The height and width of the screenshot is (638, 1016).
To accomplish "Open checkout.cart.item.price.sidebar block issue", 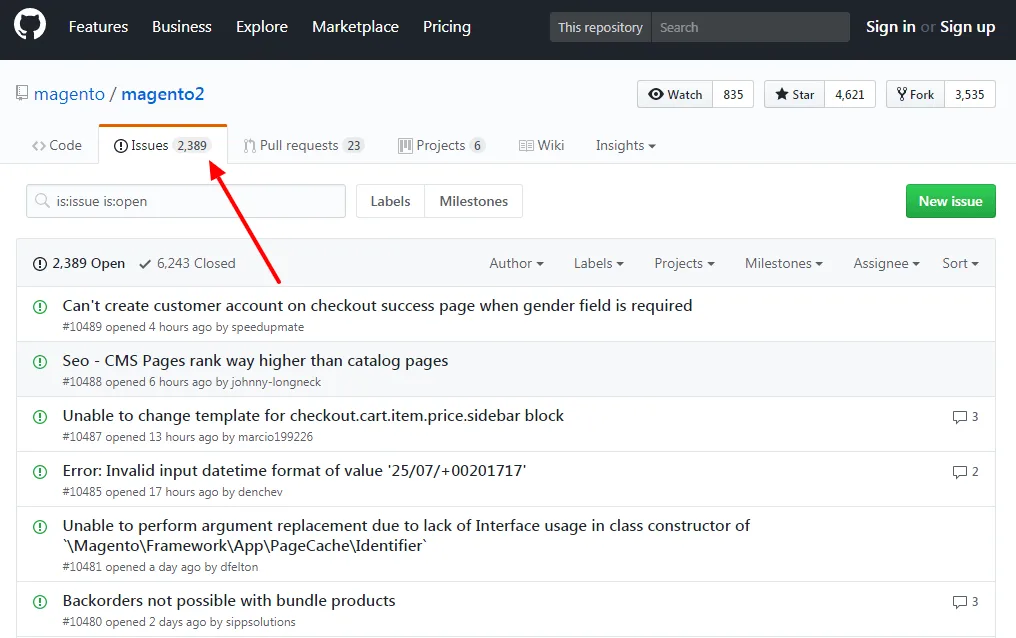I will tap(313, 415).
